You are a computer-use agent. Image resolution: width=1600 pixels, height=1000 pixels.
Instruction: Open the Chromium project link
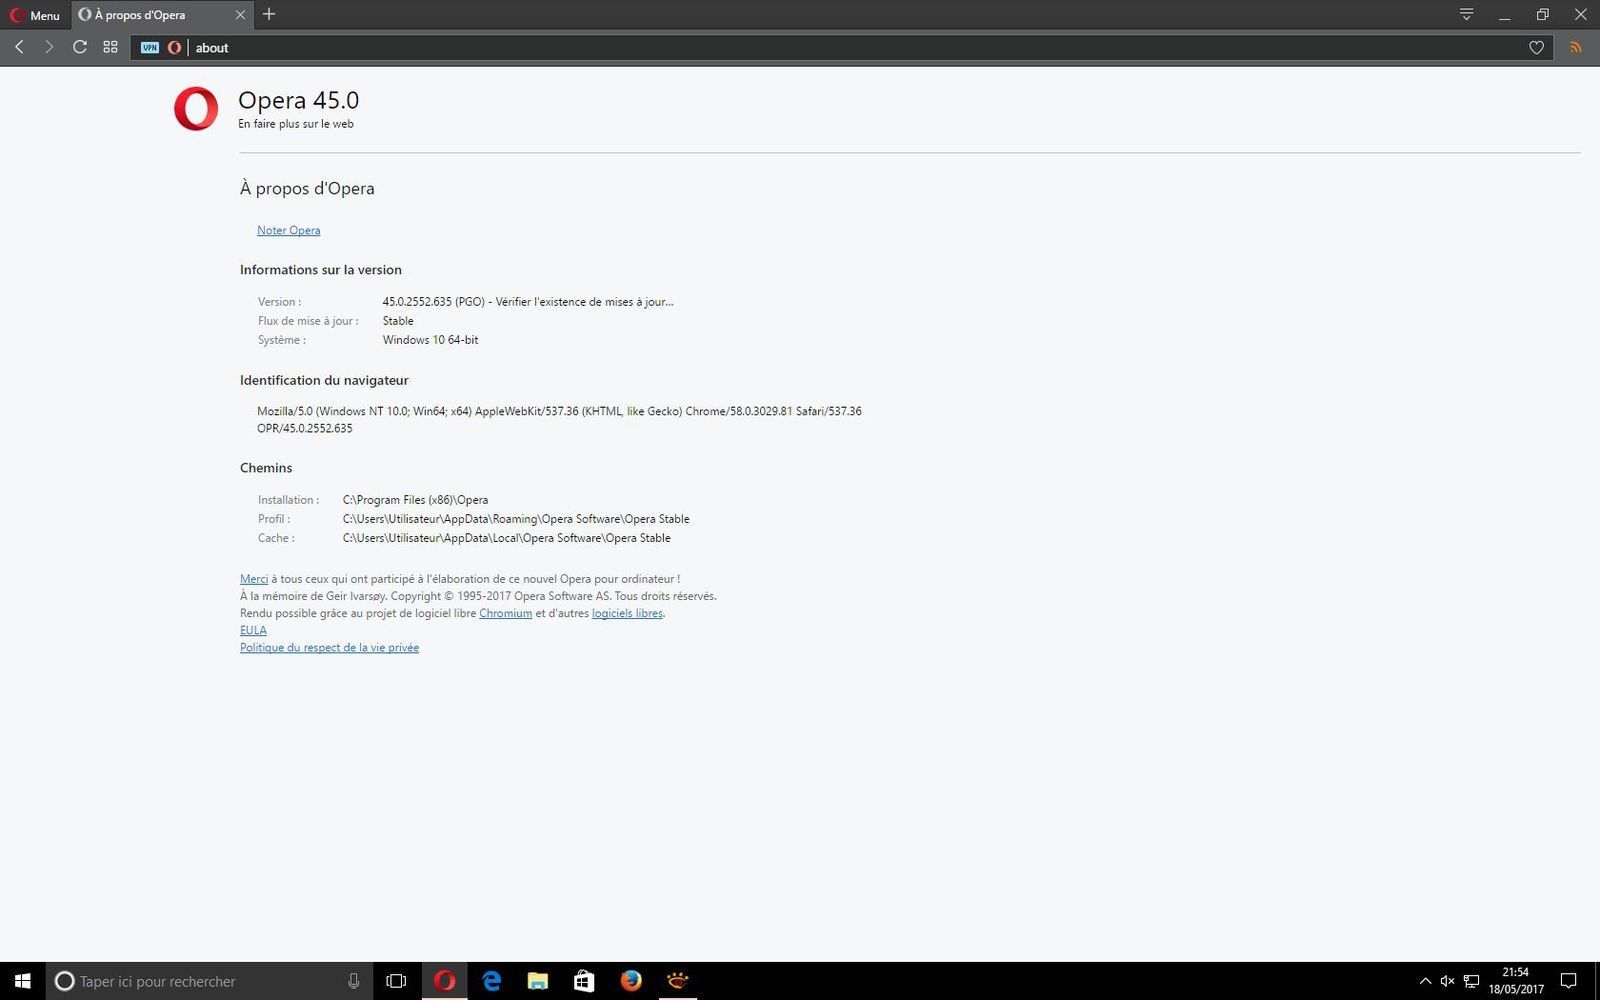pos(505,613)
